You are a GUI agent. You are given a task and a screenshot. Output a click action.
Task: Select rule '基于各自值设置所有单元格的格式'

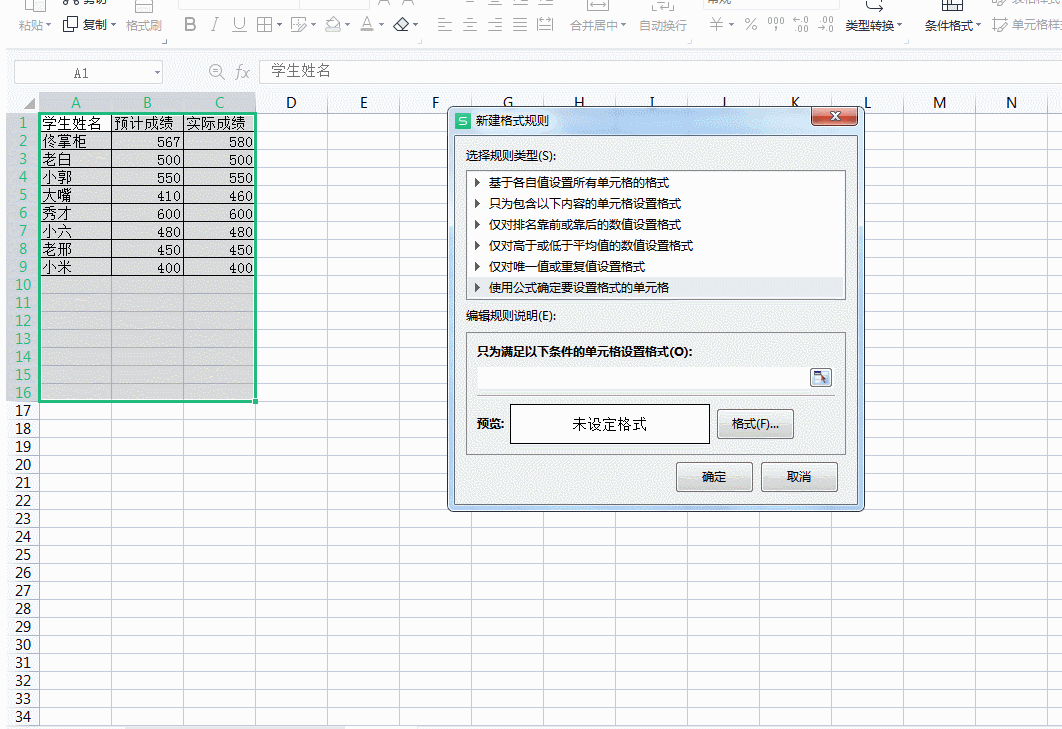click(578, 182)
